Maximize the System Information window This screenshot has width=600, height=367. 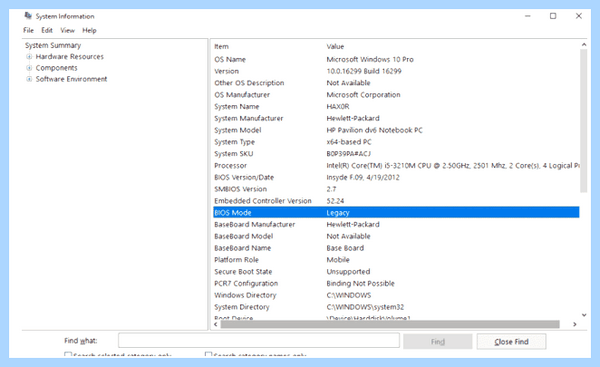pyautogui.click(x=553, y=16)
